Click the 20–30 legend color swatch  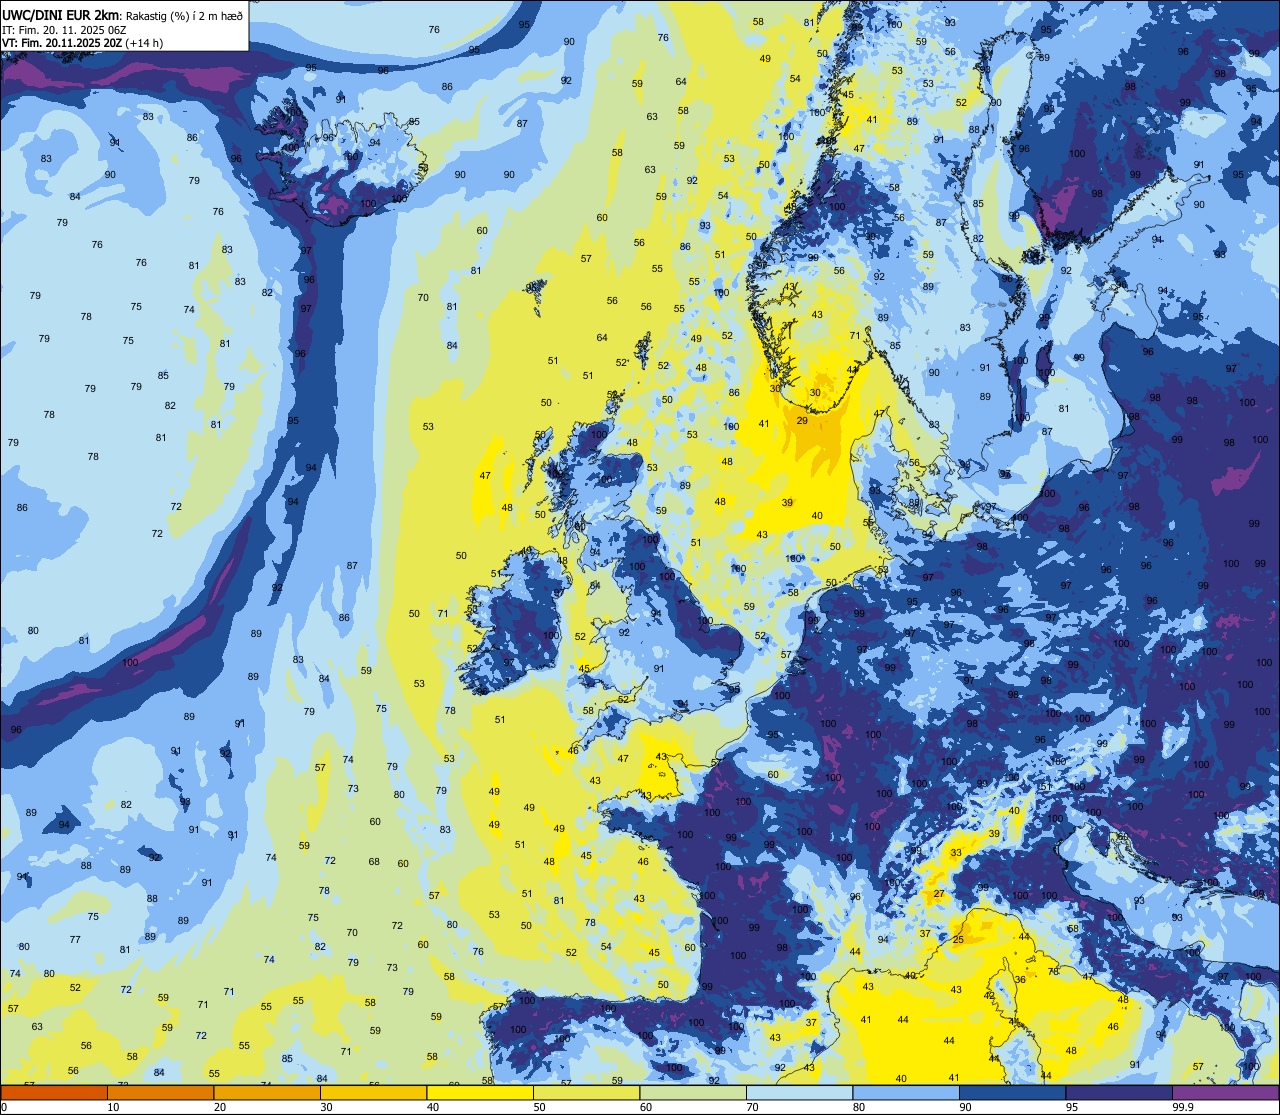point(267,1092)
